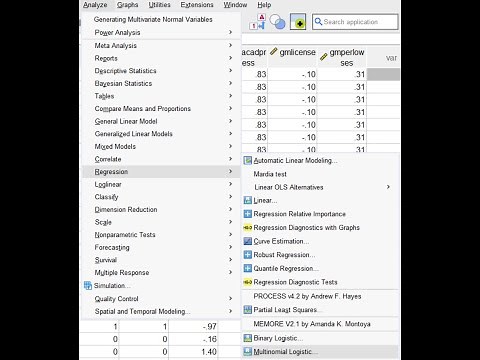
Task: Open Survival submenu
Action: pyautogui.click(x=161, y=260)
